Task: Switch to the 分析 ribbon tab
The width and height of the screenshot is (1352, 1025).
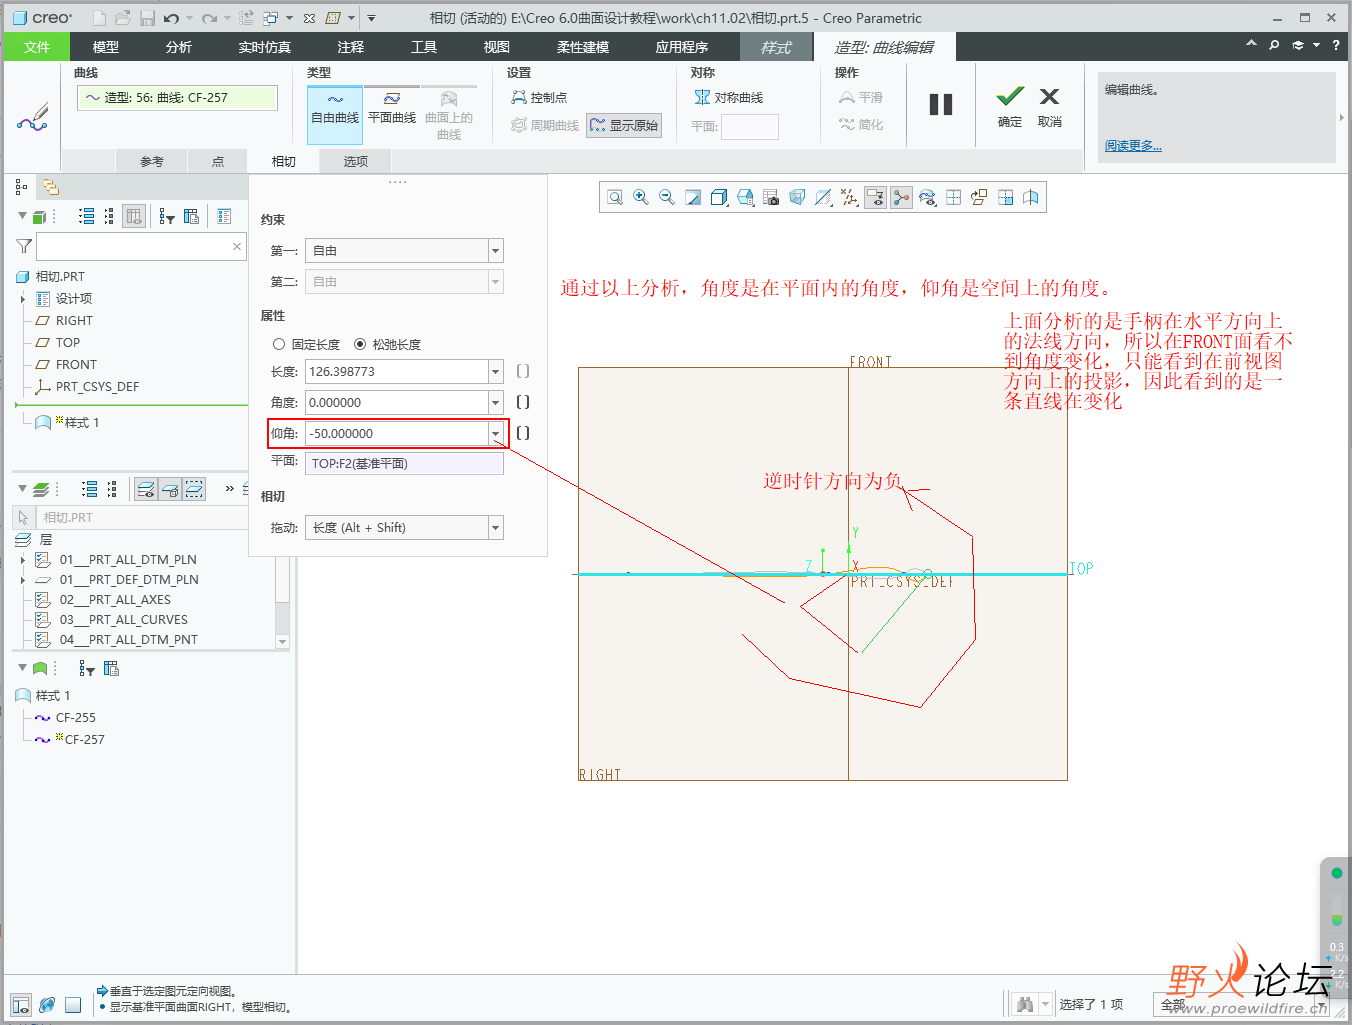Action: [x=179, y=47]
